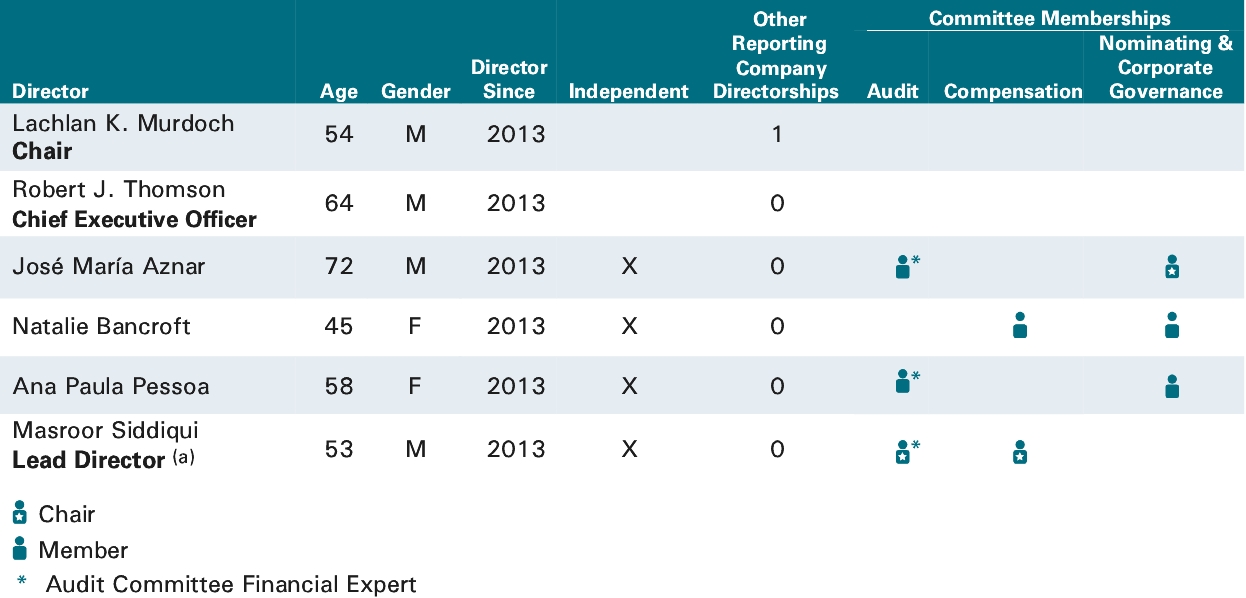
Task: Click the Audit Committee Financial Expert legend text
Action: click(231, 584)
